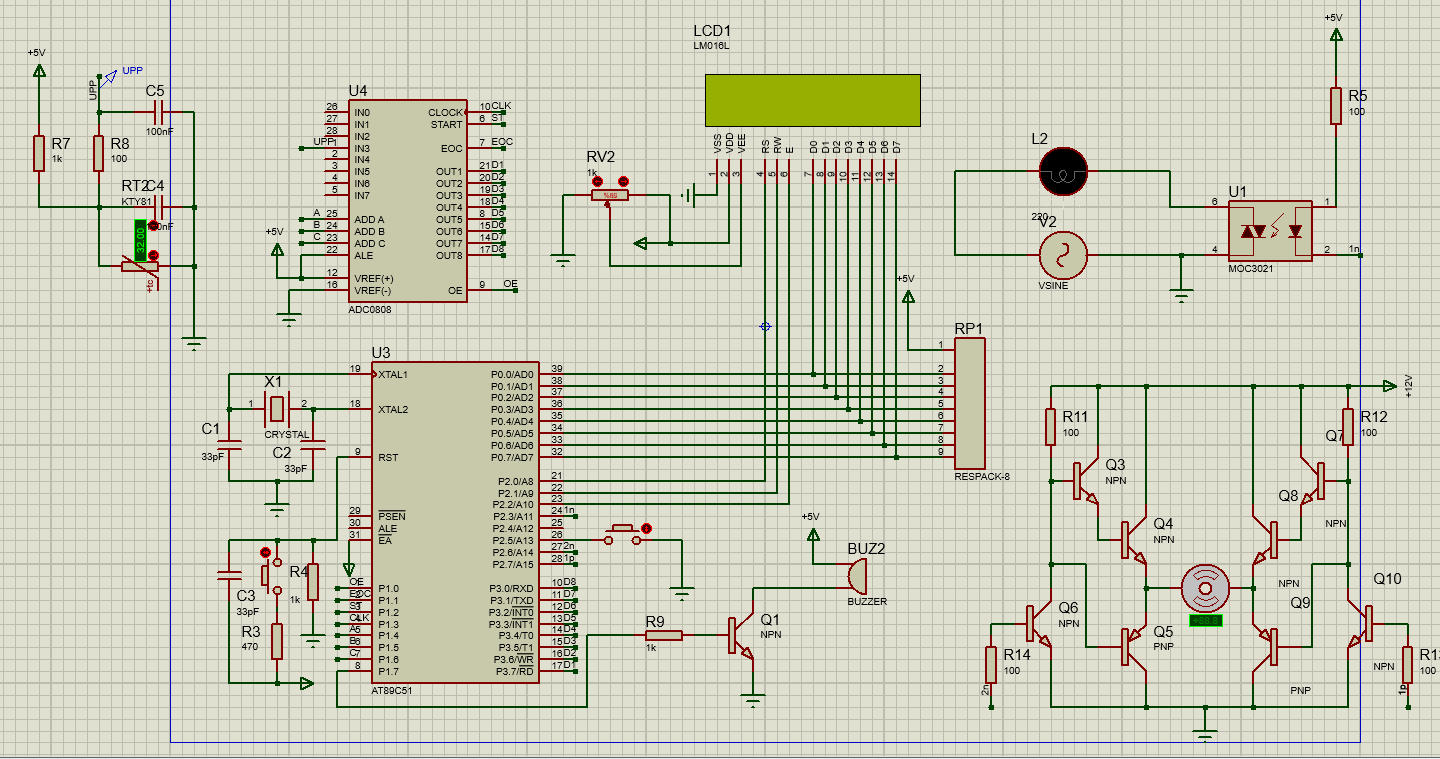Screen dimensions: 1440x759
Task: Click the Q10 transistor label
Action: [x=1387, y=579]
